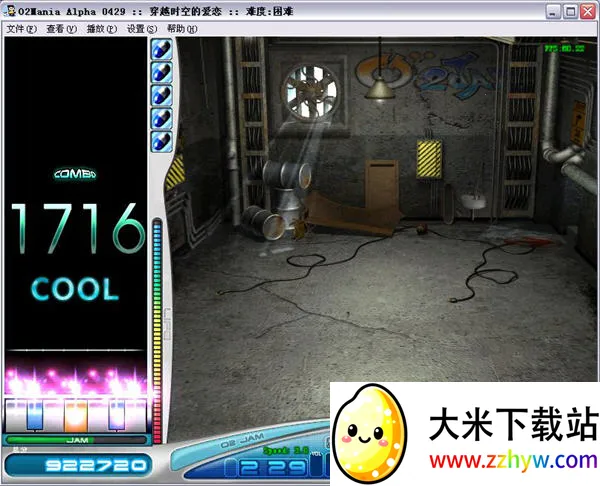600x486 pixels.
Task: Open the 设置 (Settings) menu
Action: click(x=141, y=29)
